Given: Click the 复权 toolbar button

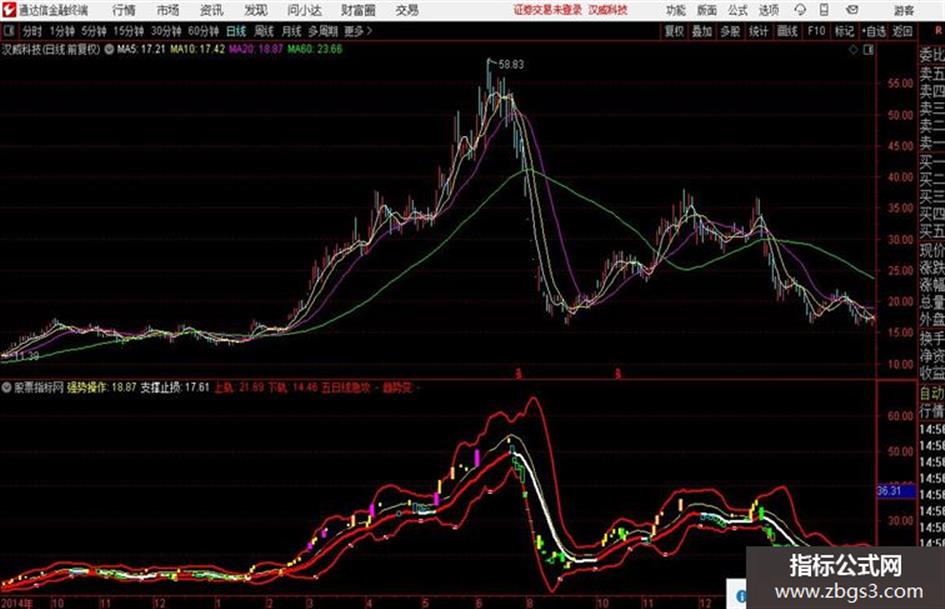Looking at the screenshot, I should 674,31.
